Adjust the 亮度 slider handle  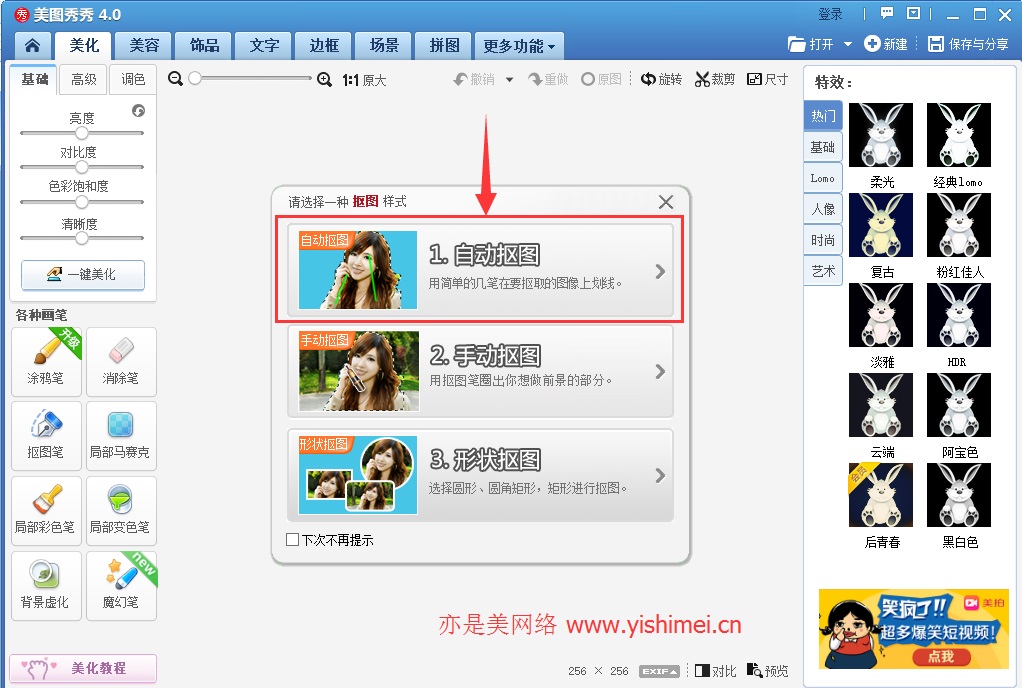pos(81,133)
